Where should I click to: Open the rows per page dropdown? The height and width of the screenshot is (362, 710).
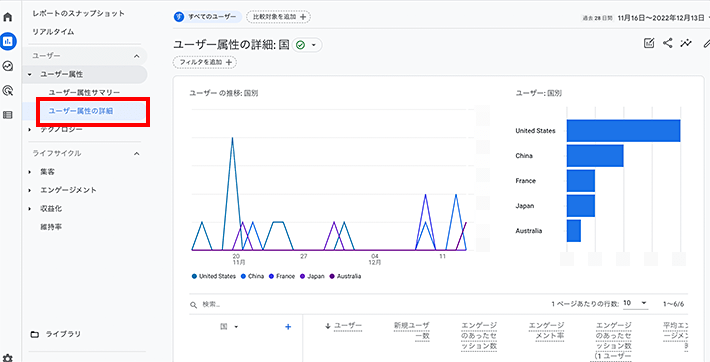[x=635, y=303]
